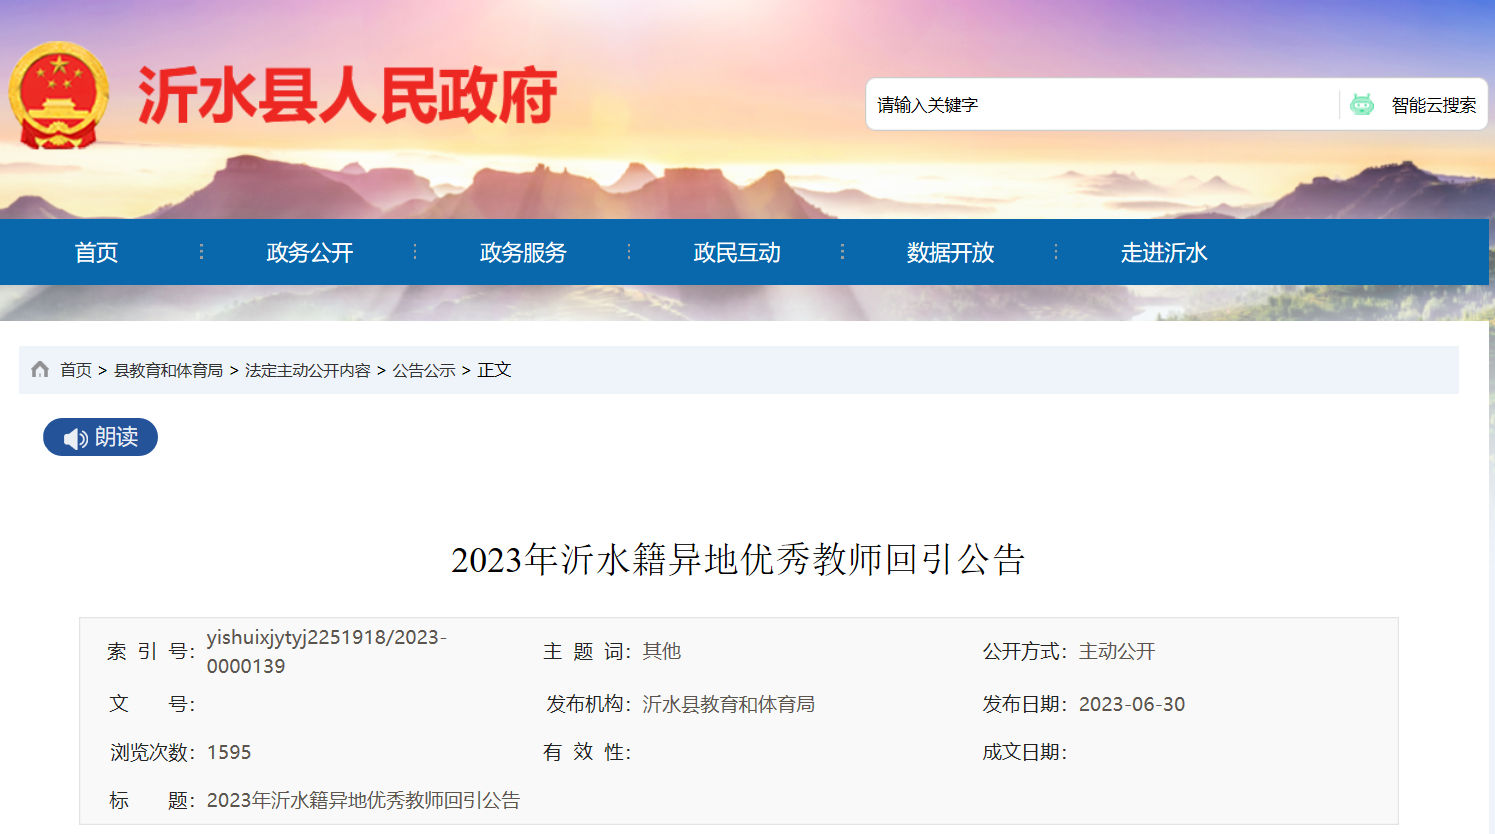Click the 成文日期 label
The image size is (1495, 834).
pyautogui.click(x=1026, y=752)
